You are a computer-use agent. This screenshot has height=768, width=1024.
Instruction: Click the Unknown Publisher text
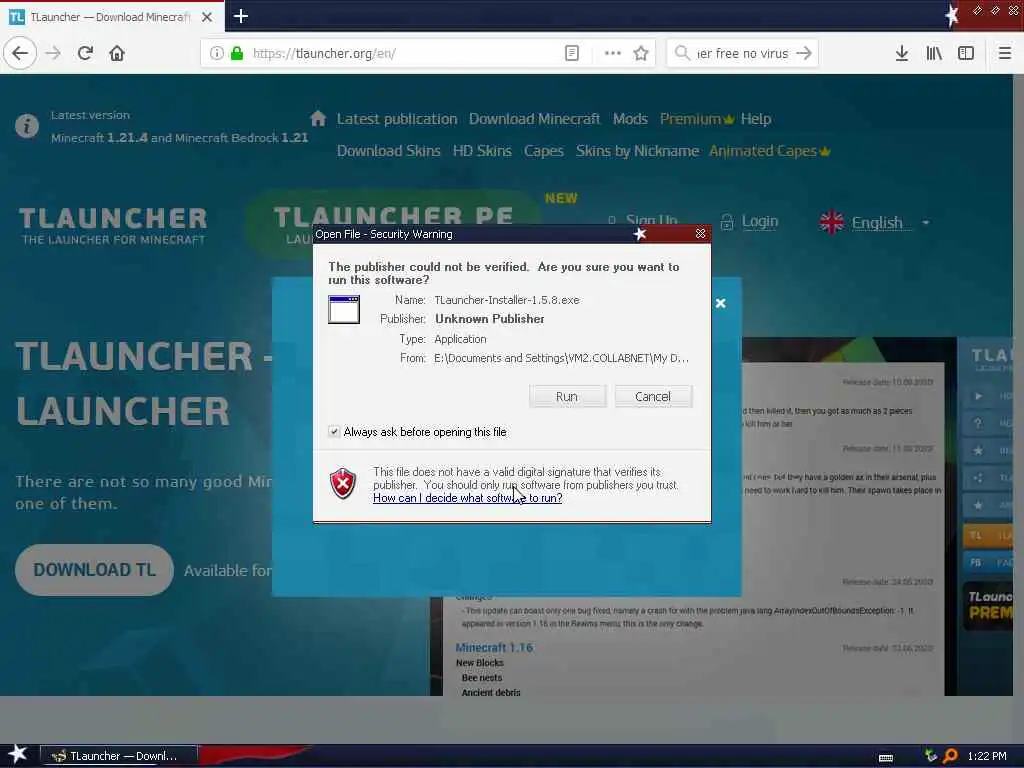pyautogui.click(x=490, y=319)
